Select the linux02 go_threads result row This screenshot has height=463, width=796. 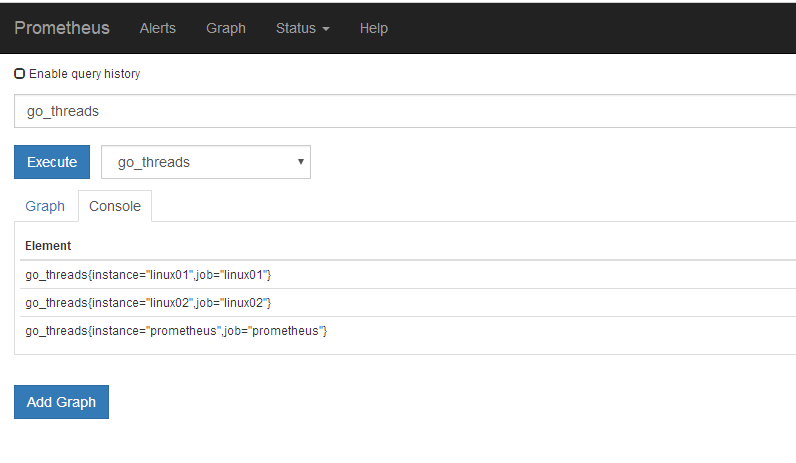click(408, 303)
